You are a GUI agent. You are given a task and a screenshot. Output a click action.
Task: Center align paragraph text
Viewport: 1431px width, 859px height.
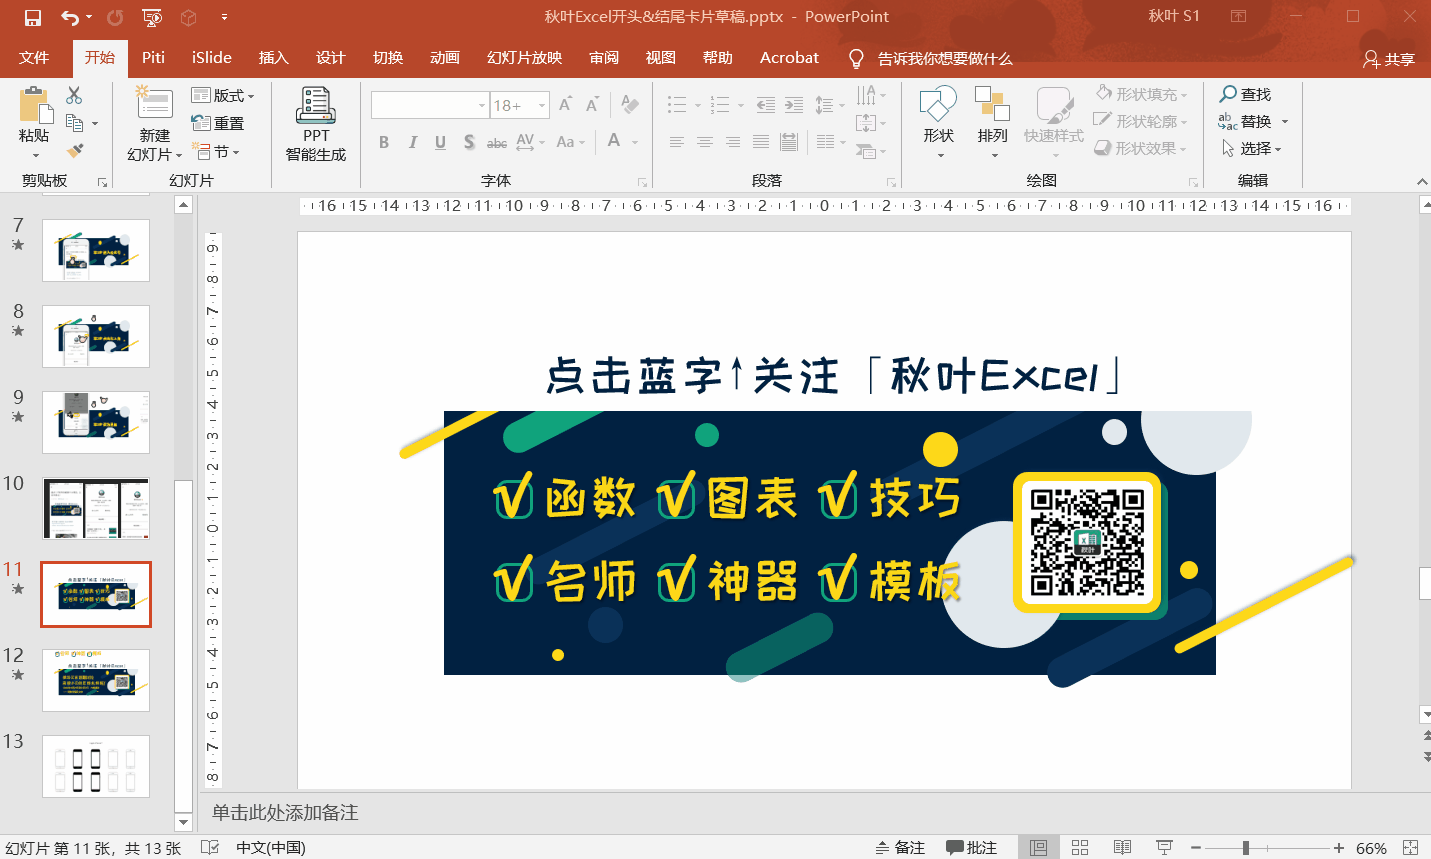705,142
